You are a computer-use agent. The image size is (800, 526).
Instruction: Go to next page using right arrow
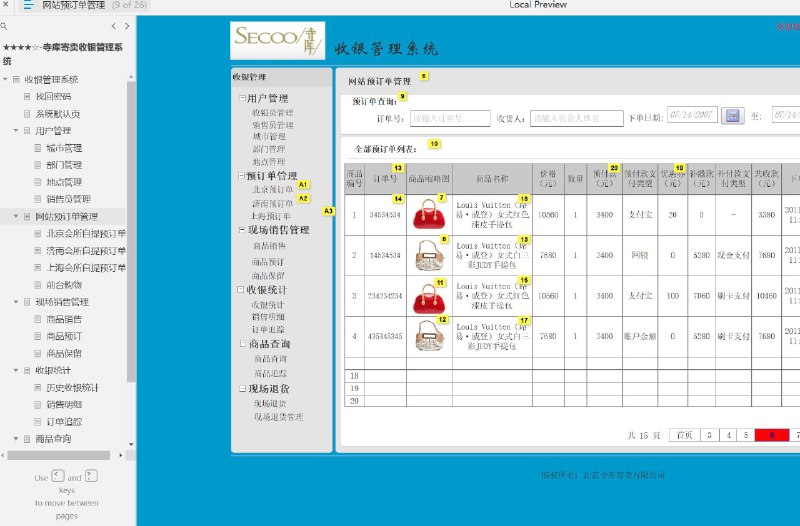(127, 26)
